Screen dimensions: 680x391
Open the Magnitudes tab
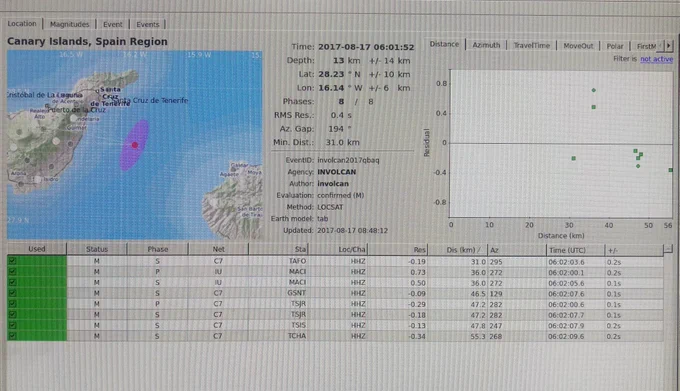pos(69,24)
